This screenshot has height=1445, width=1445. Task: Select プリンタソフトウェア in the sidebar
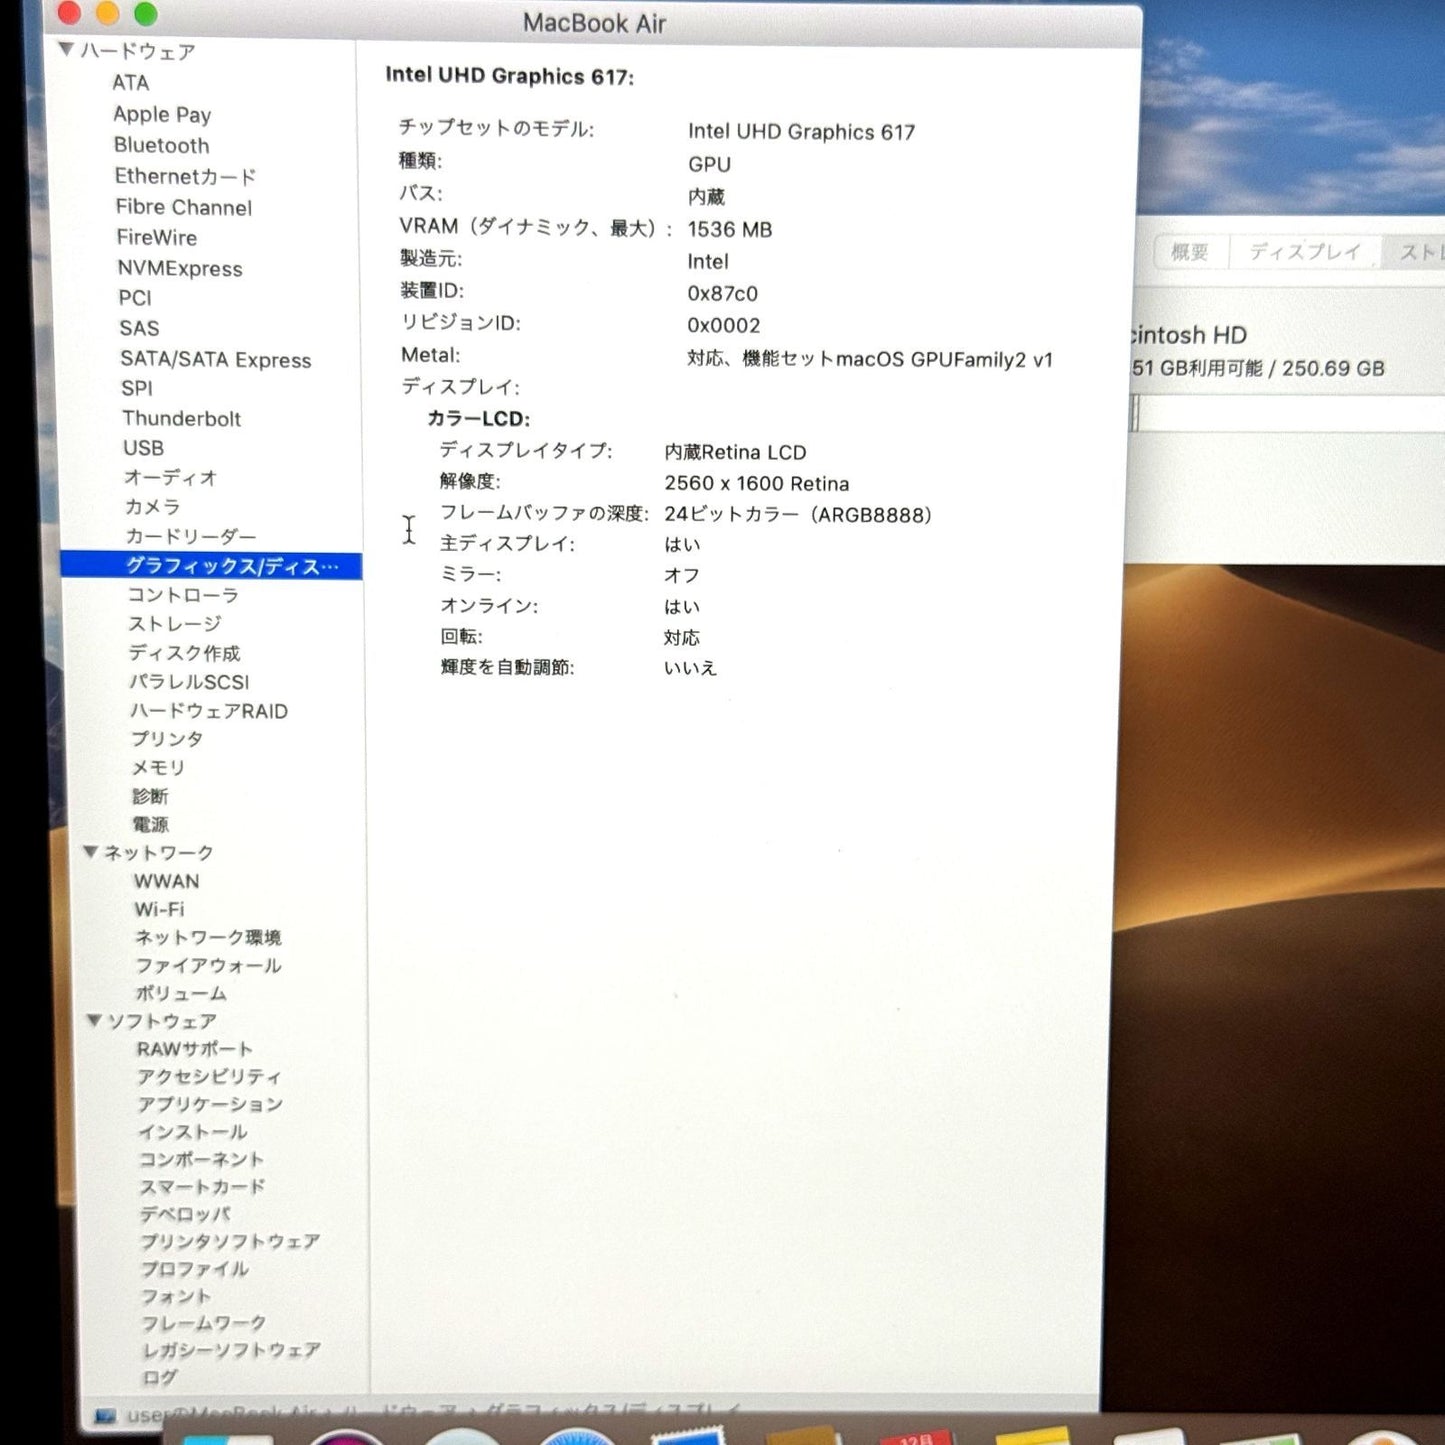pyautogui.click(x=230, y=1241)
